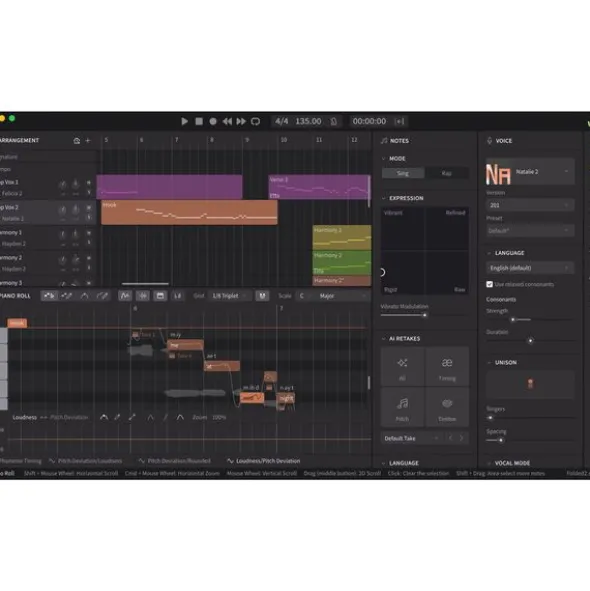Click the Record button in transport bar
The height and width of the screenshot is (591, 590).
point(213,121)
